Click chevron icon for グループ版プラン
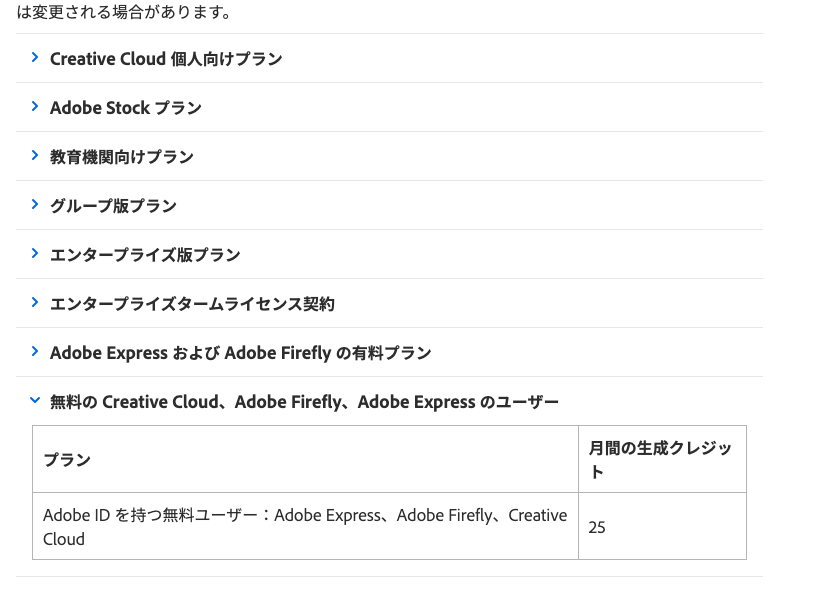The height and width of the screenshot is (594, 833). 35,205
